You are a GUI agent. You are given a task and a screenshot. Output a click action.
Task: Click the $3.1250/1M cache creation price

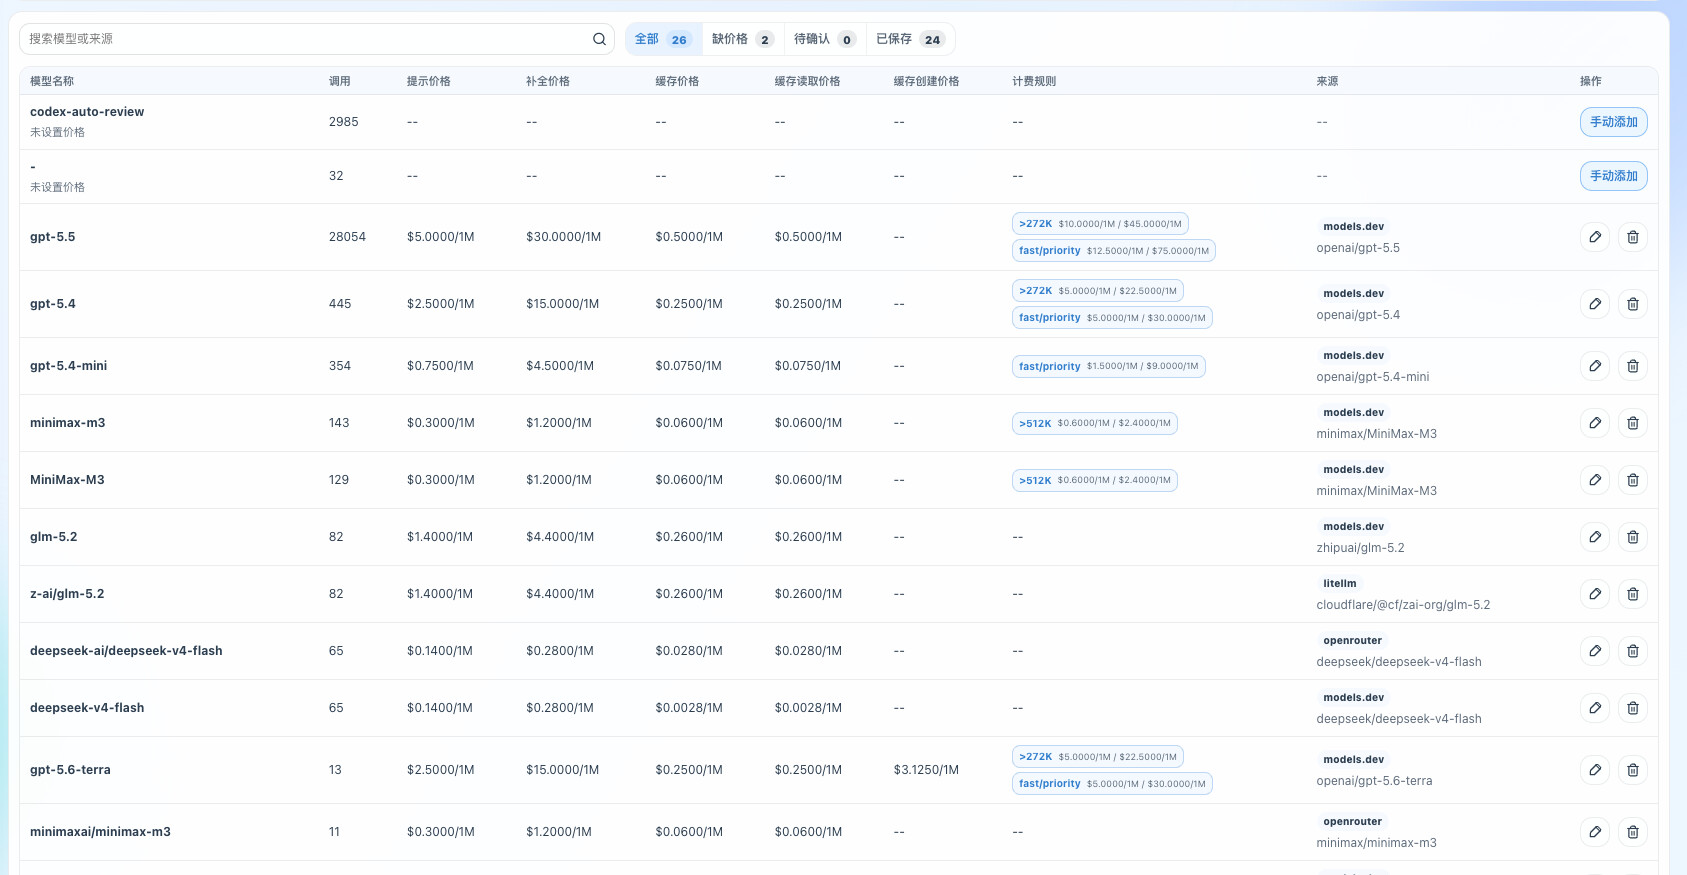[926, 770]
